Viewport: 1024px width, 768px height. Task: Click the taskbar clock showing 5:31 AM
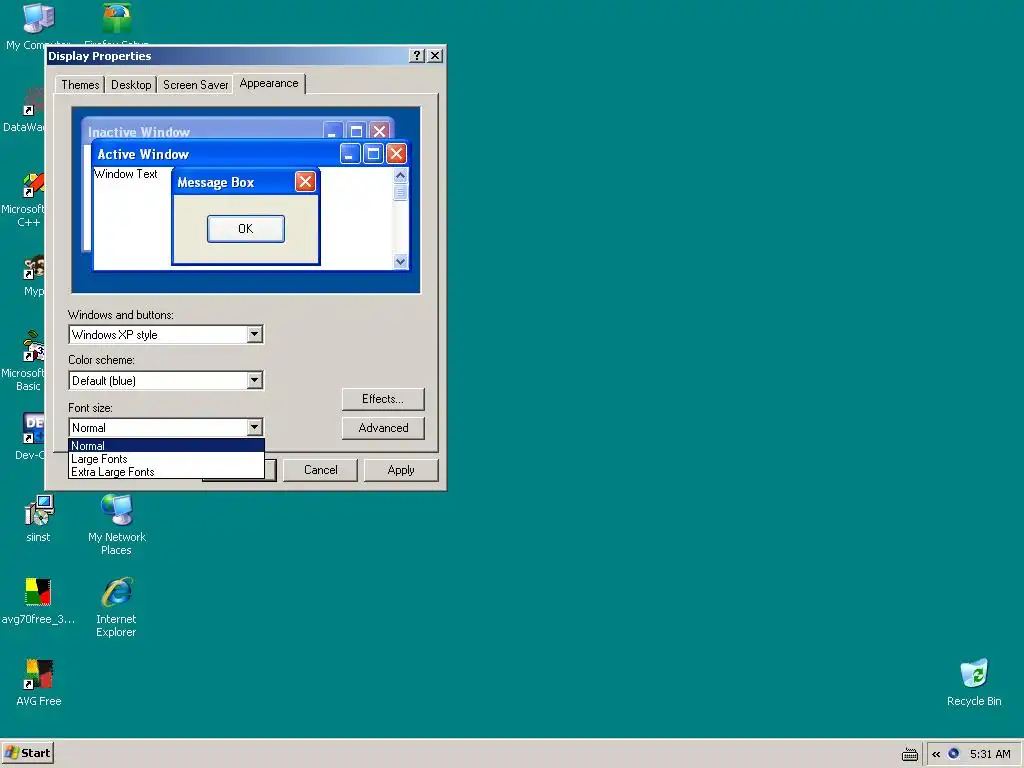(990, 754)
